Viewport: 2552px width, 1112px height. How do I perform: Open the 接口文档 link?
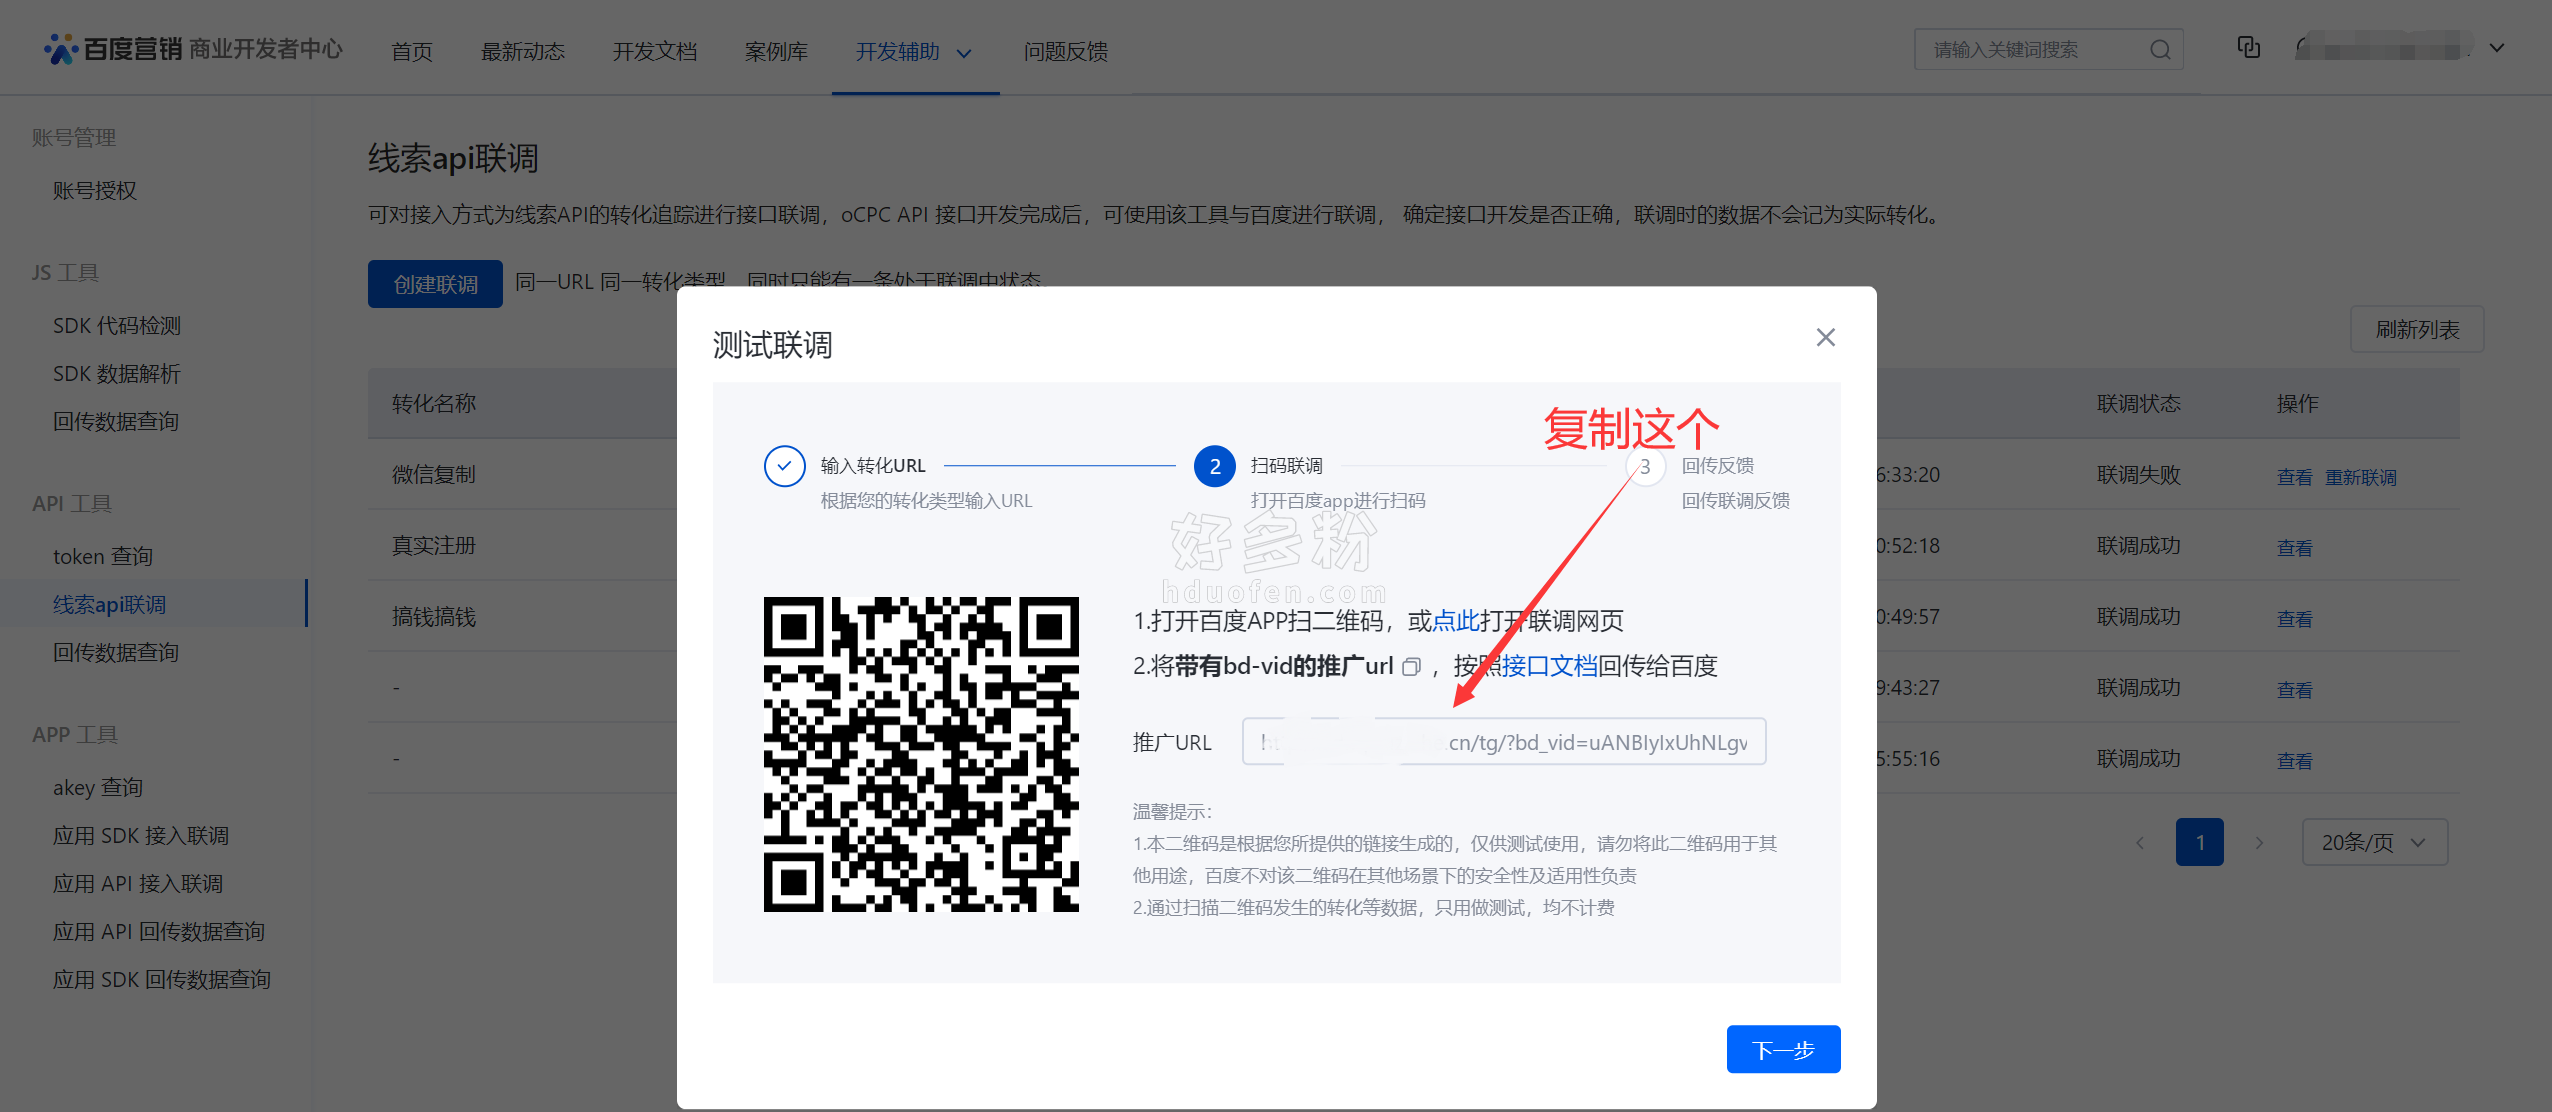[1550, 666]
